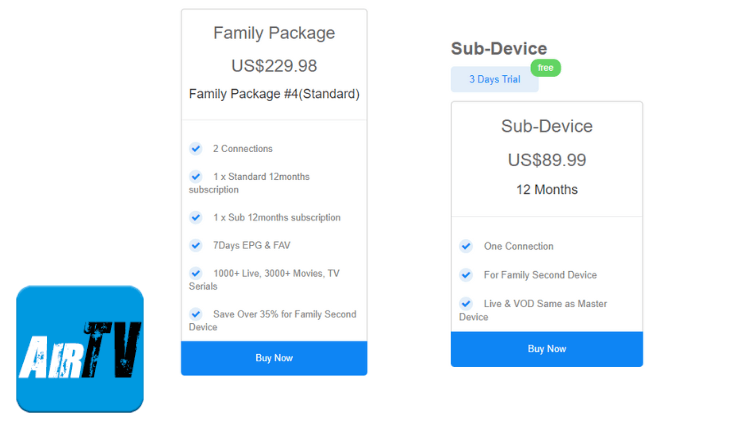Image resolution: width=750 pixels, height=422 pixels.
Task: Select the 3 Days Trial tab
Action: click(x=494, y=80)
